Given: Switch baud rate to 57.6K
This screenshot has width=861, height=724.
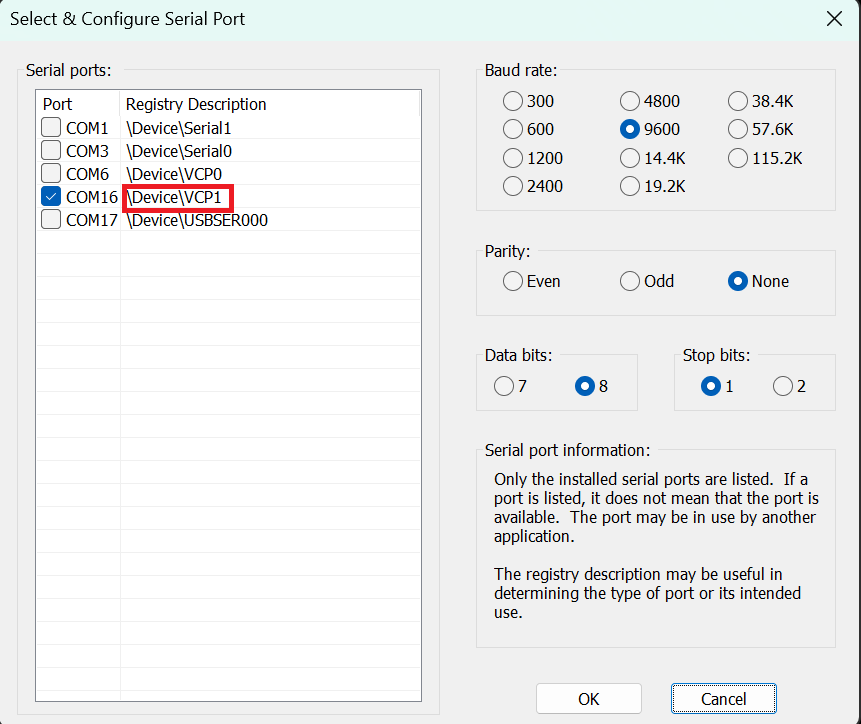Looking at the screenshot, I should pos(738,129).
